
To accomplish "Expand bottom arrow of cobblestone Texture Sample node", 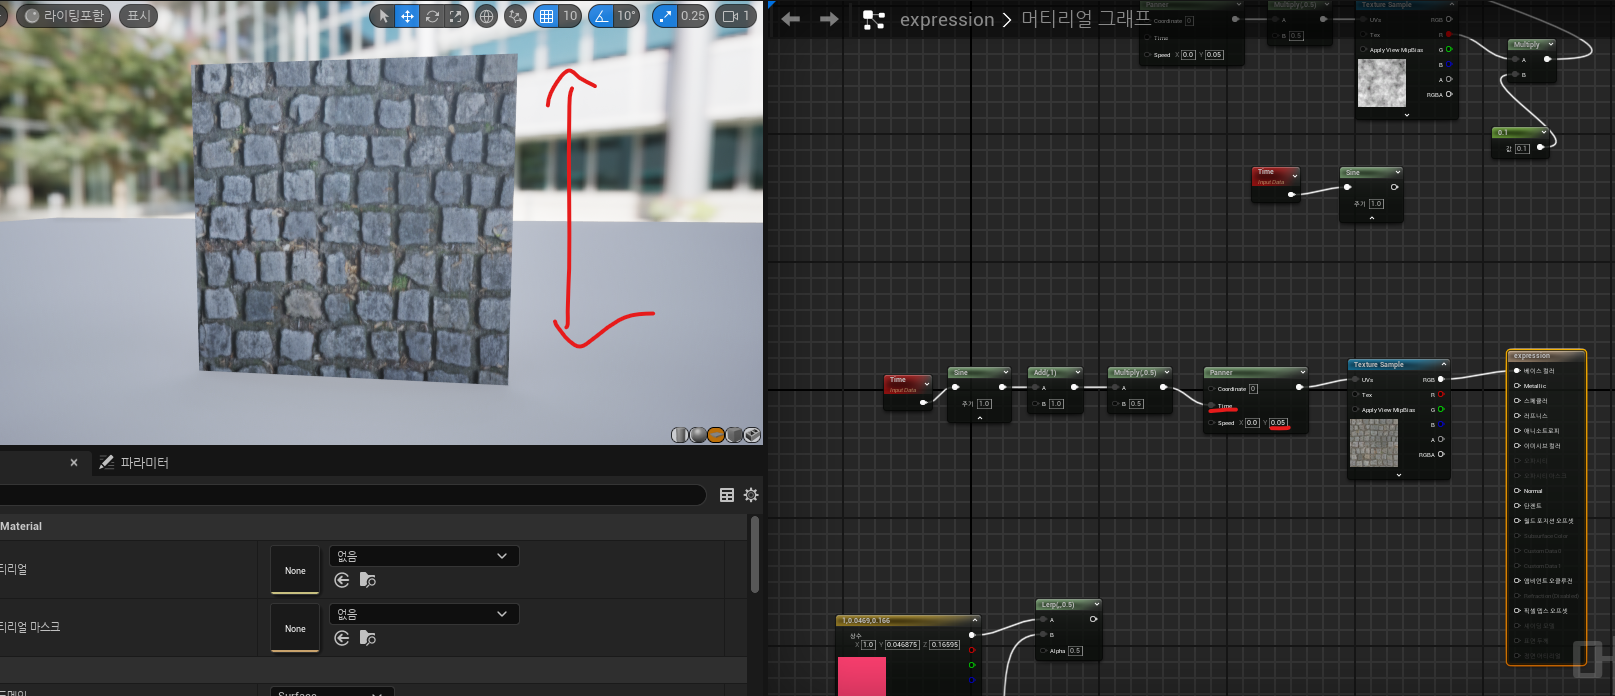I will click(x=1398, y=475).
